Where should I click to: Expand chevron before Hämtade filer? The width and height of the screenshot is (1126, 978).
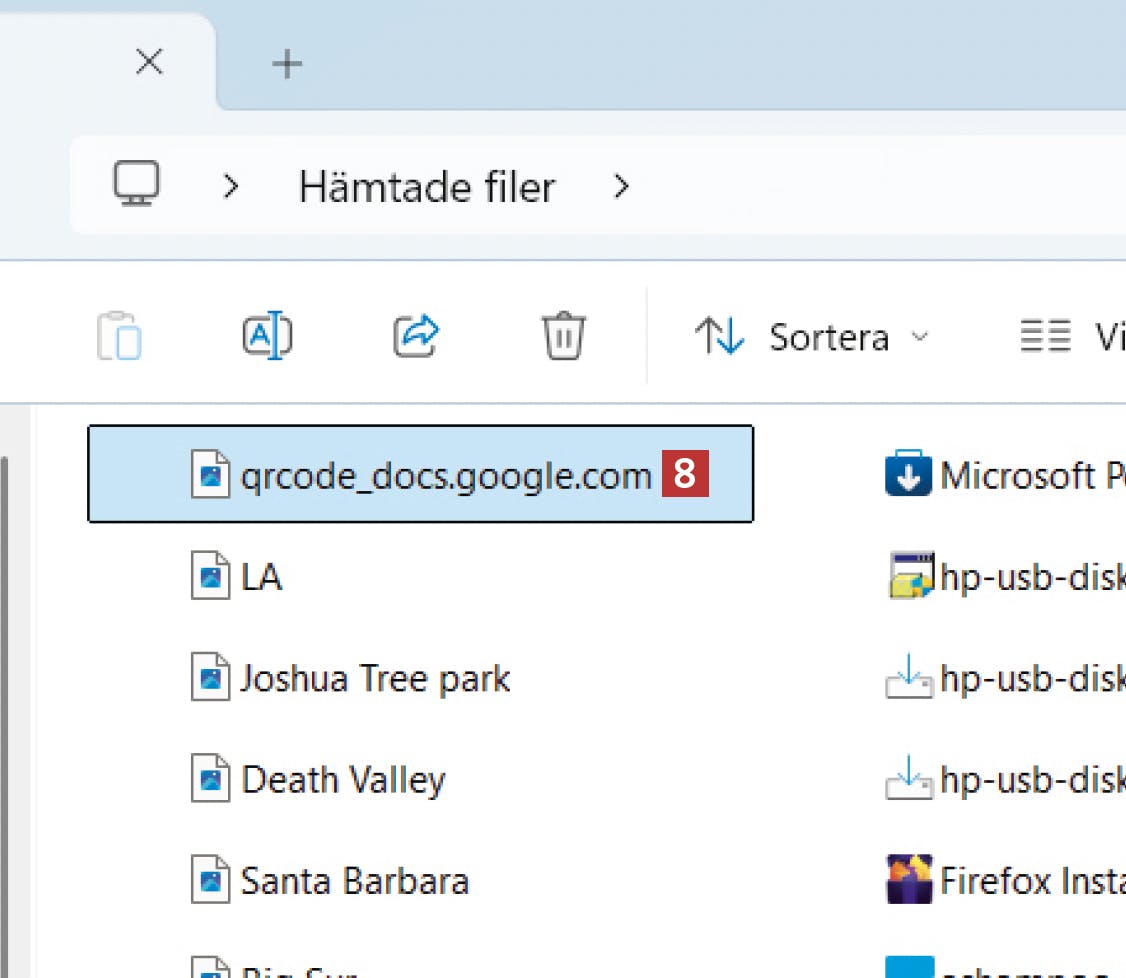click(x=231, y=186)
